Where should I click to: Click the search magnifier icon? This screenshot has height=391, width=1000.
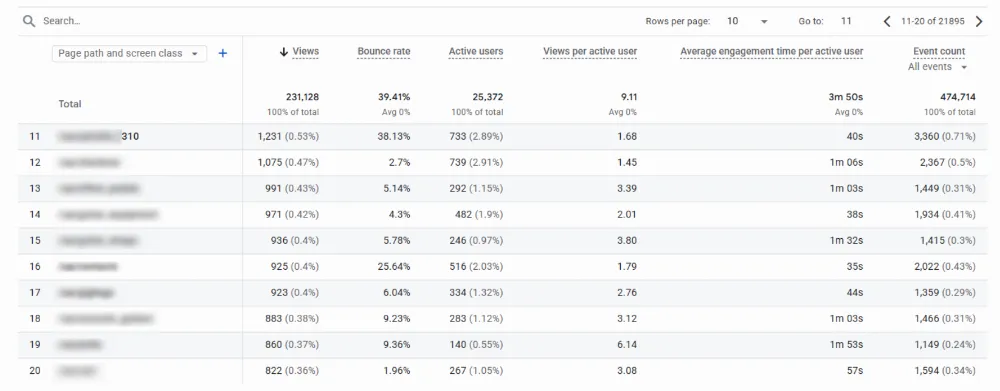click(28, 21)
